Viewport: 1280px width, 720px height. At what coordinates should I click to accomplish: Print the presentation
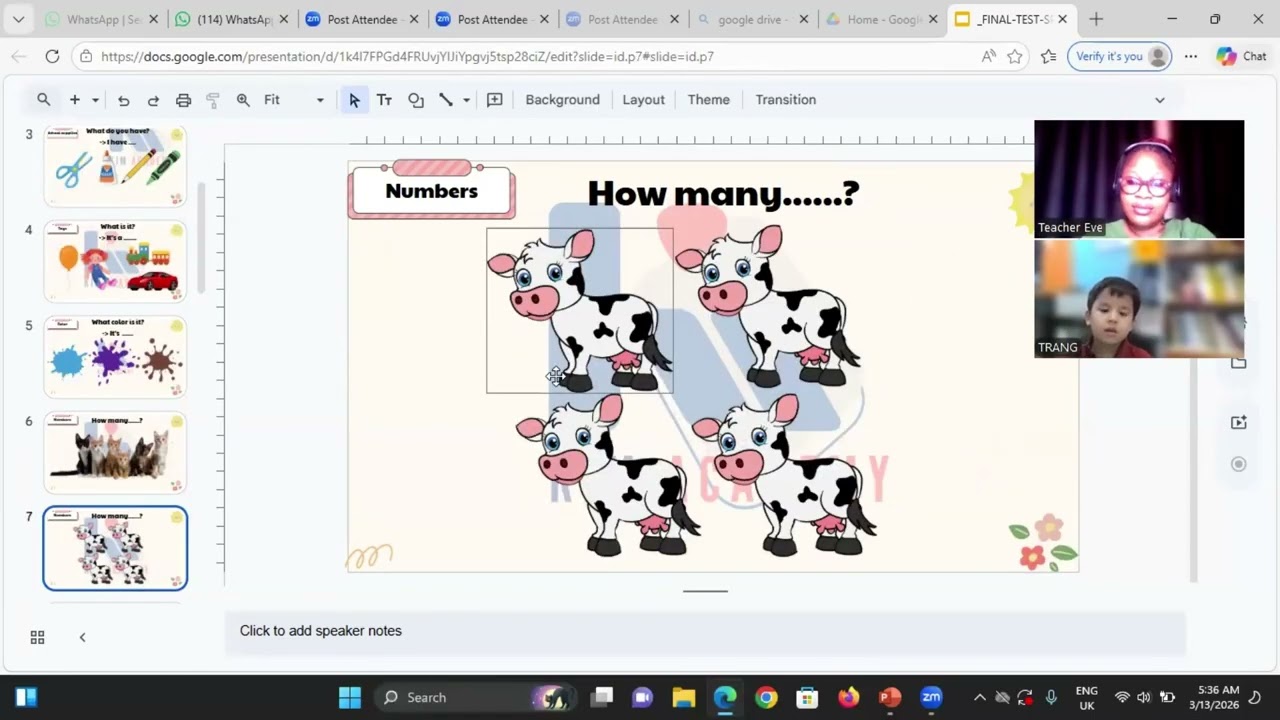183,100
